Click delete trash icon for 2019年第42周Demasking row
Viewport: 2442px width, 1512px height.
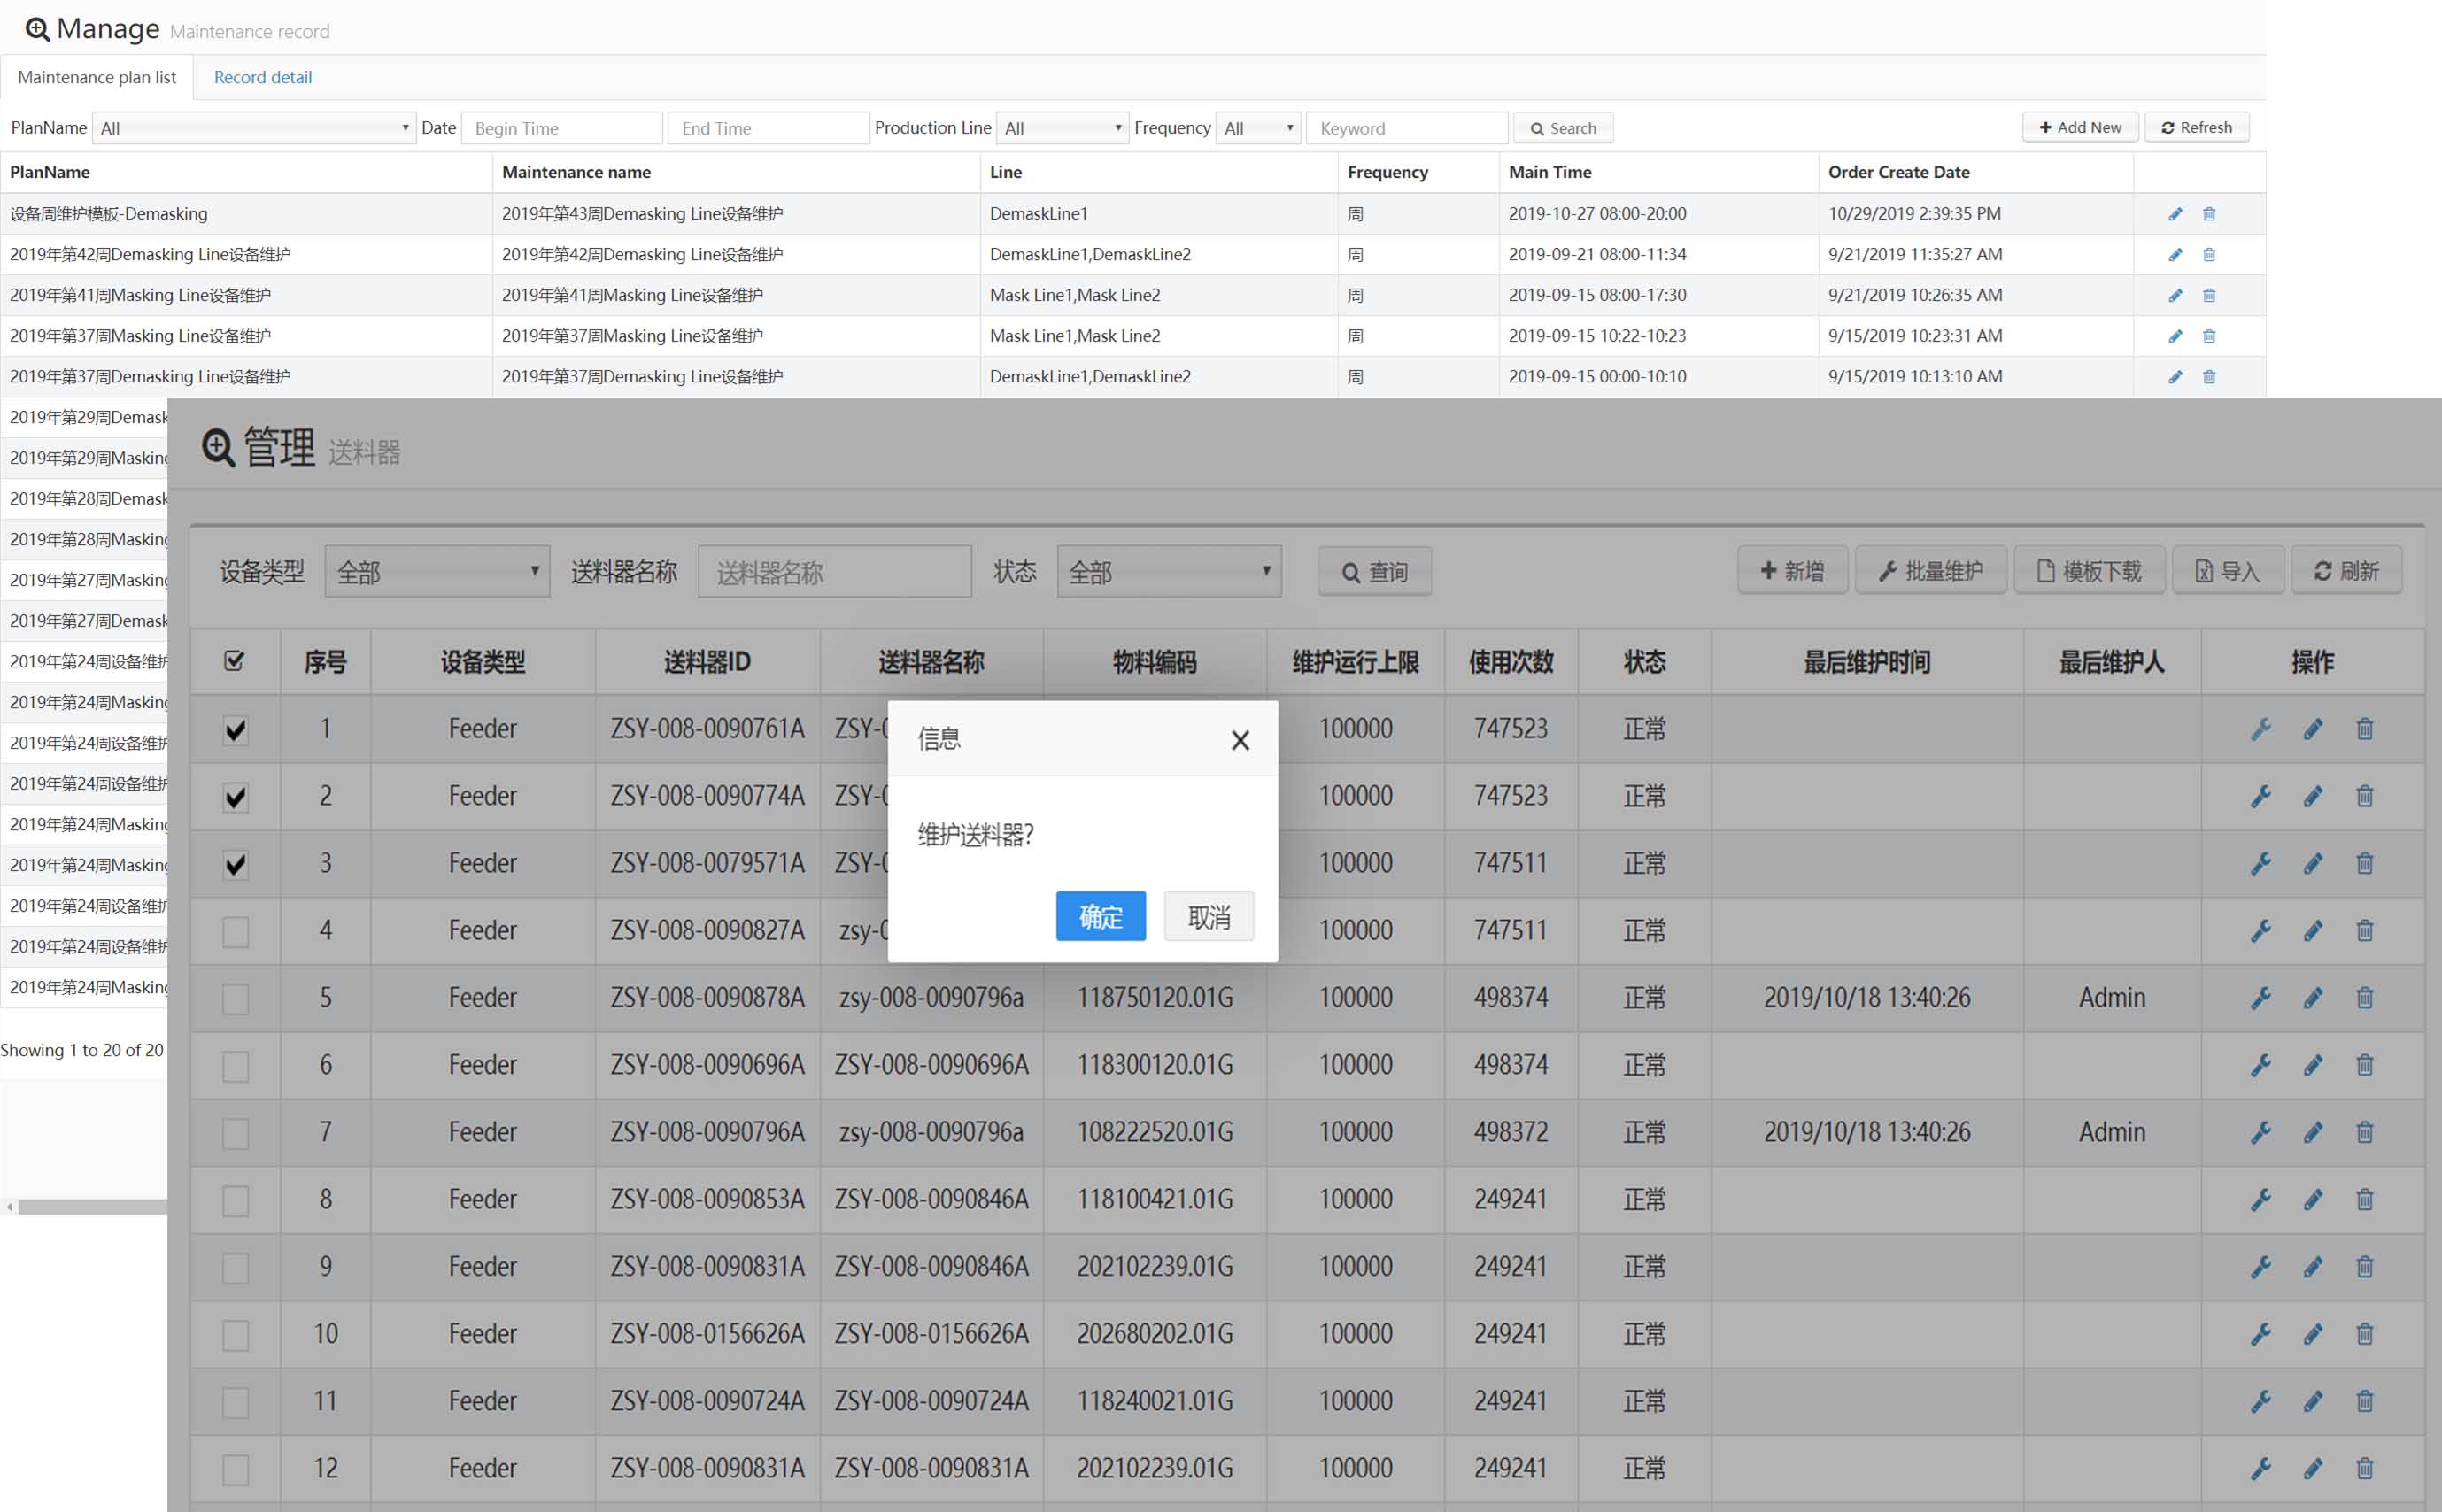2209,255
